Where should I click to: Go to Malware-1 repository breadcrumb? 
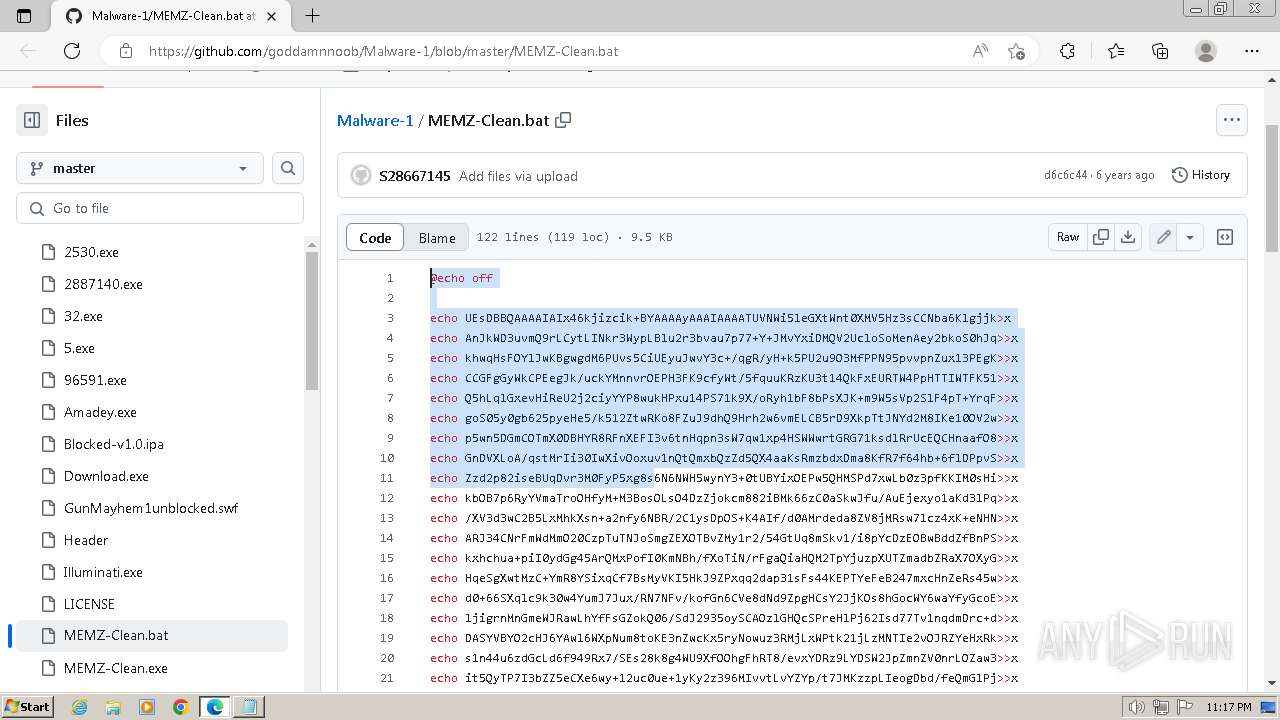(375, 120)
